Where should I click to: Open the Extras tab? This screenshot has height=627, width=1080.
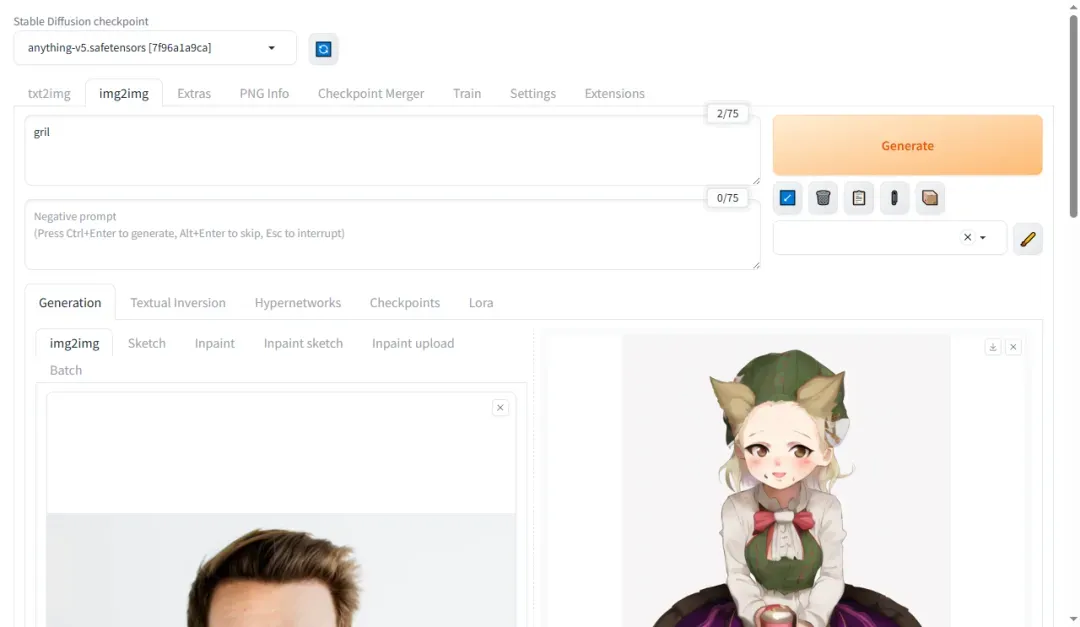(194, 93)
